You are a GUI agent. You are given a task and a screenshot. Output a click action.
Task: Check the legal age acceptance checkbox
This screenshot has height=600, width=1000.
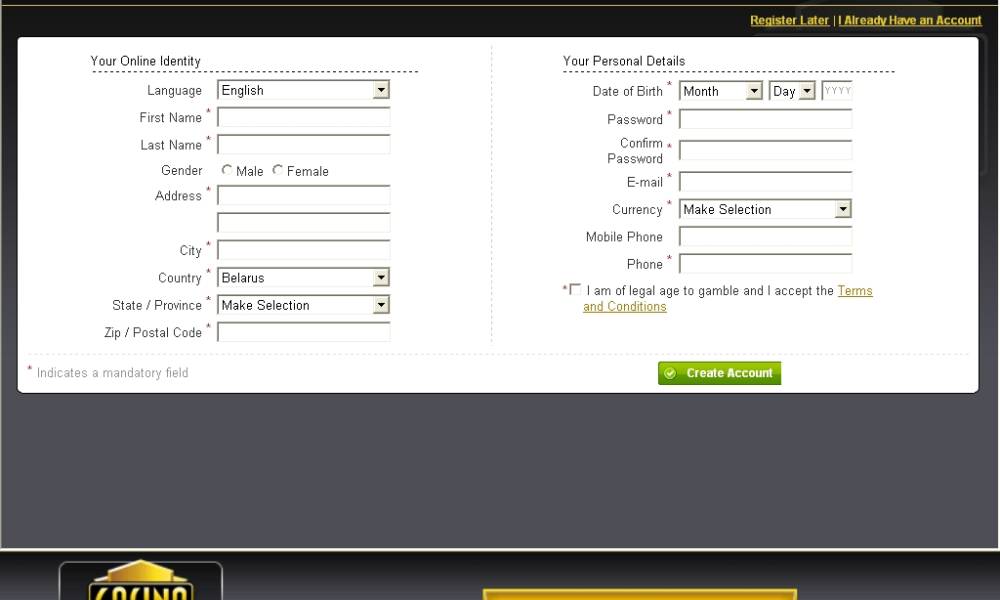point(574,290)
